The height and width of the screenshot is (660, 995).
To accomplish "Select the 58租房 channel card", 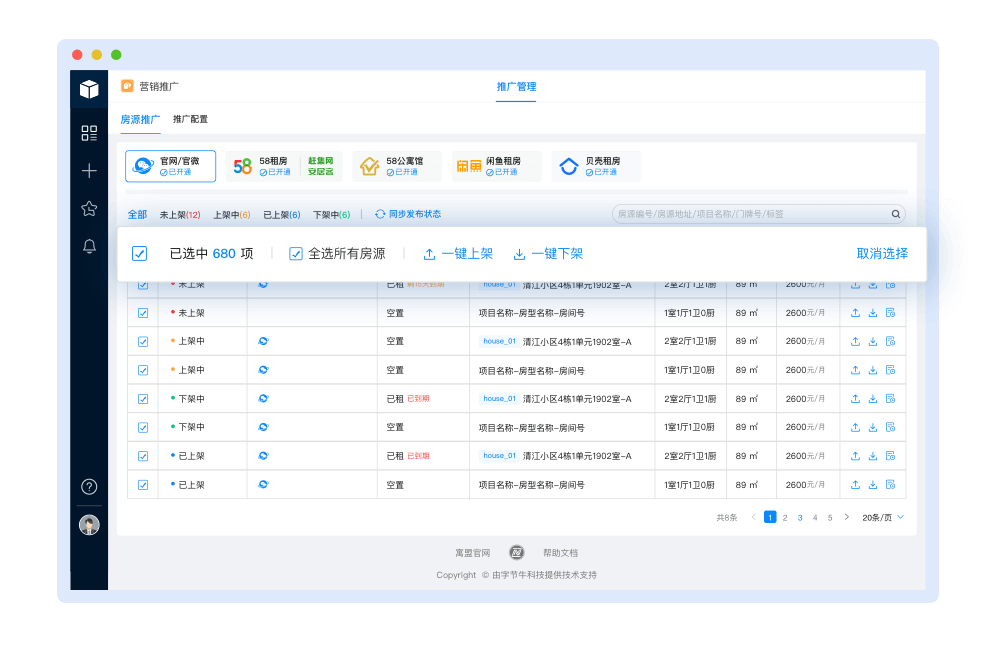I will (283, 166).
